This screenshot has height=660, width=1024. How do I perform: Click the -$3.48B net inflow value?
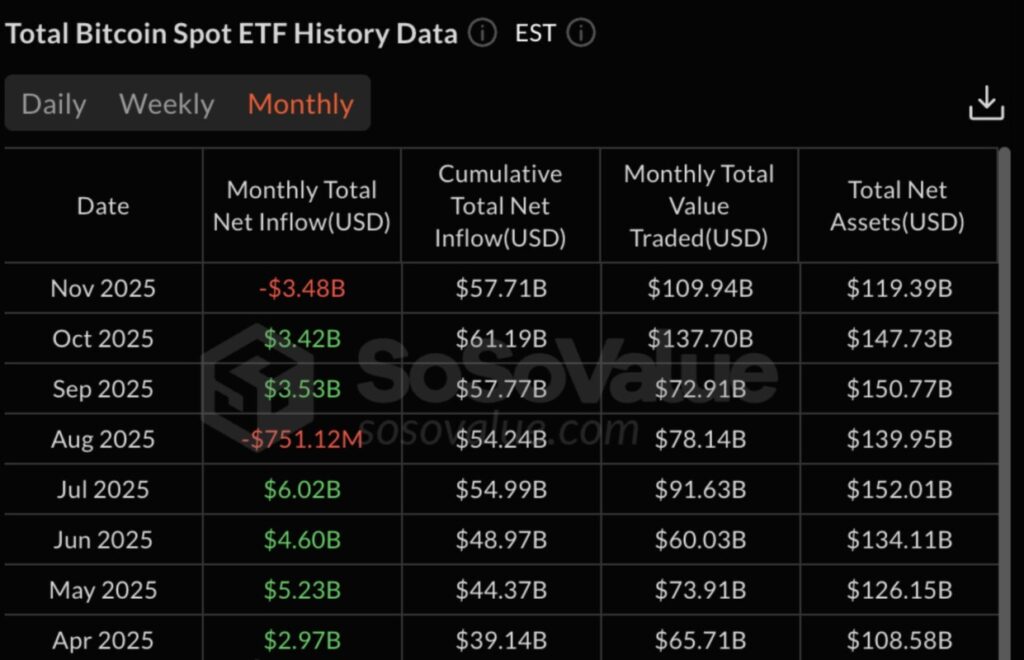tap(301, 289)
